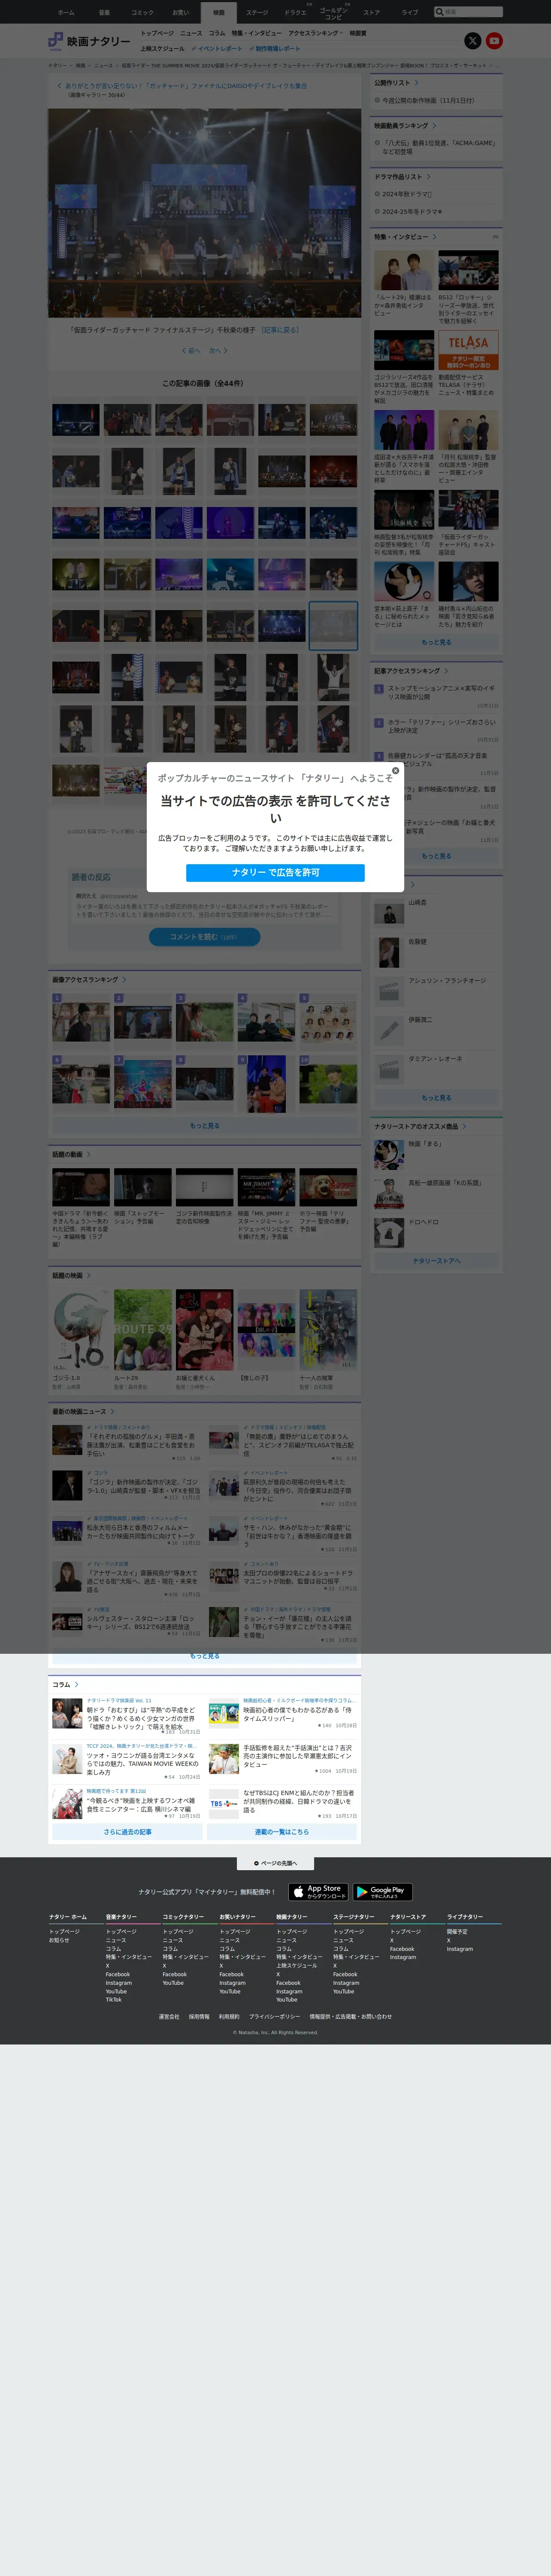Screen dimensions: 551x2576
Task: Click the search magnifier icon in top bar
Action: click(x=439, y=12)
